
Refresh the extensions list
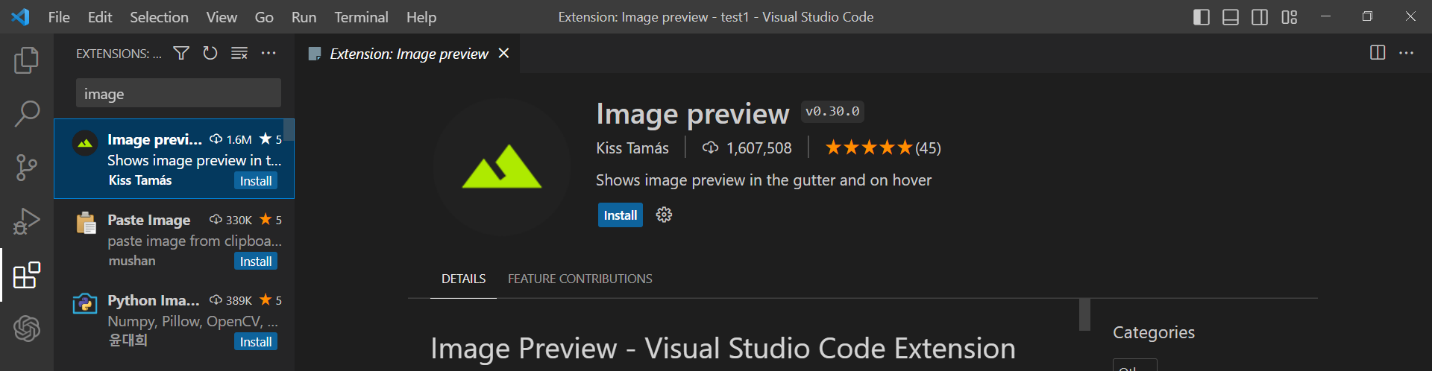click(210, 53)
